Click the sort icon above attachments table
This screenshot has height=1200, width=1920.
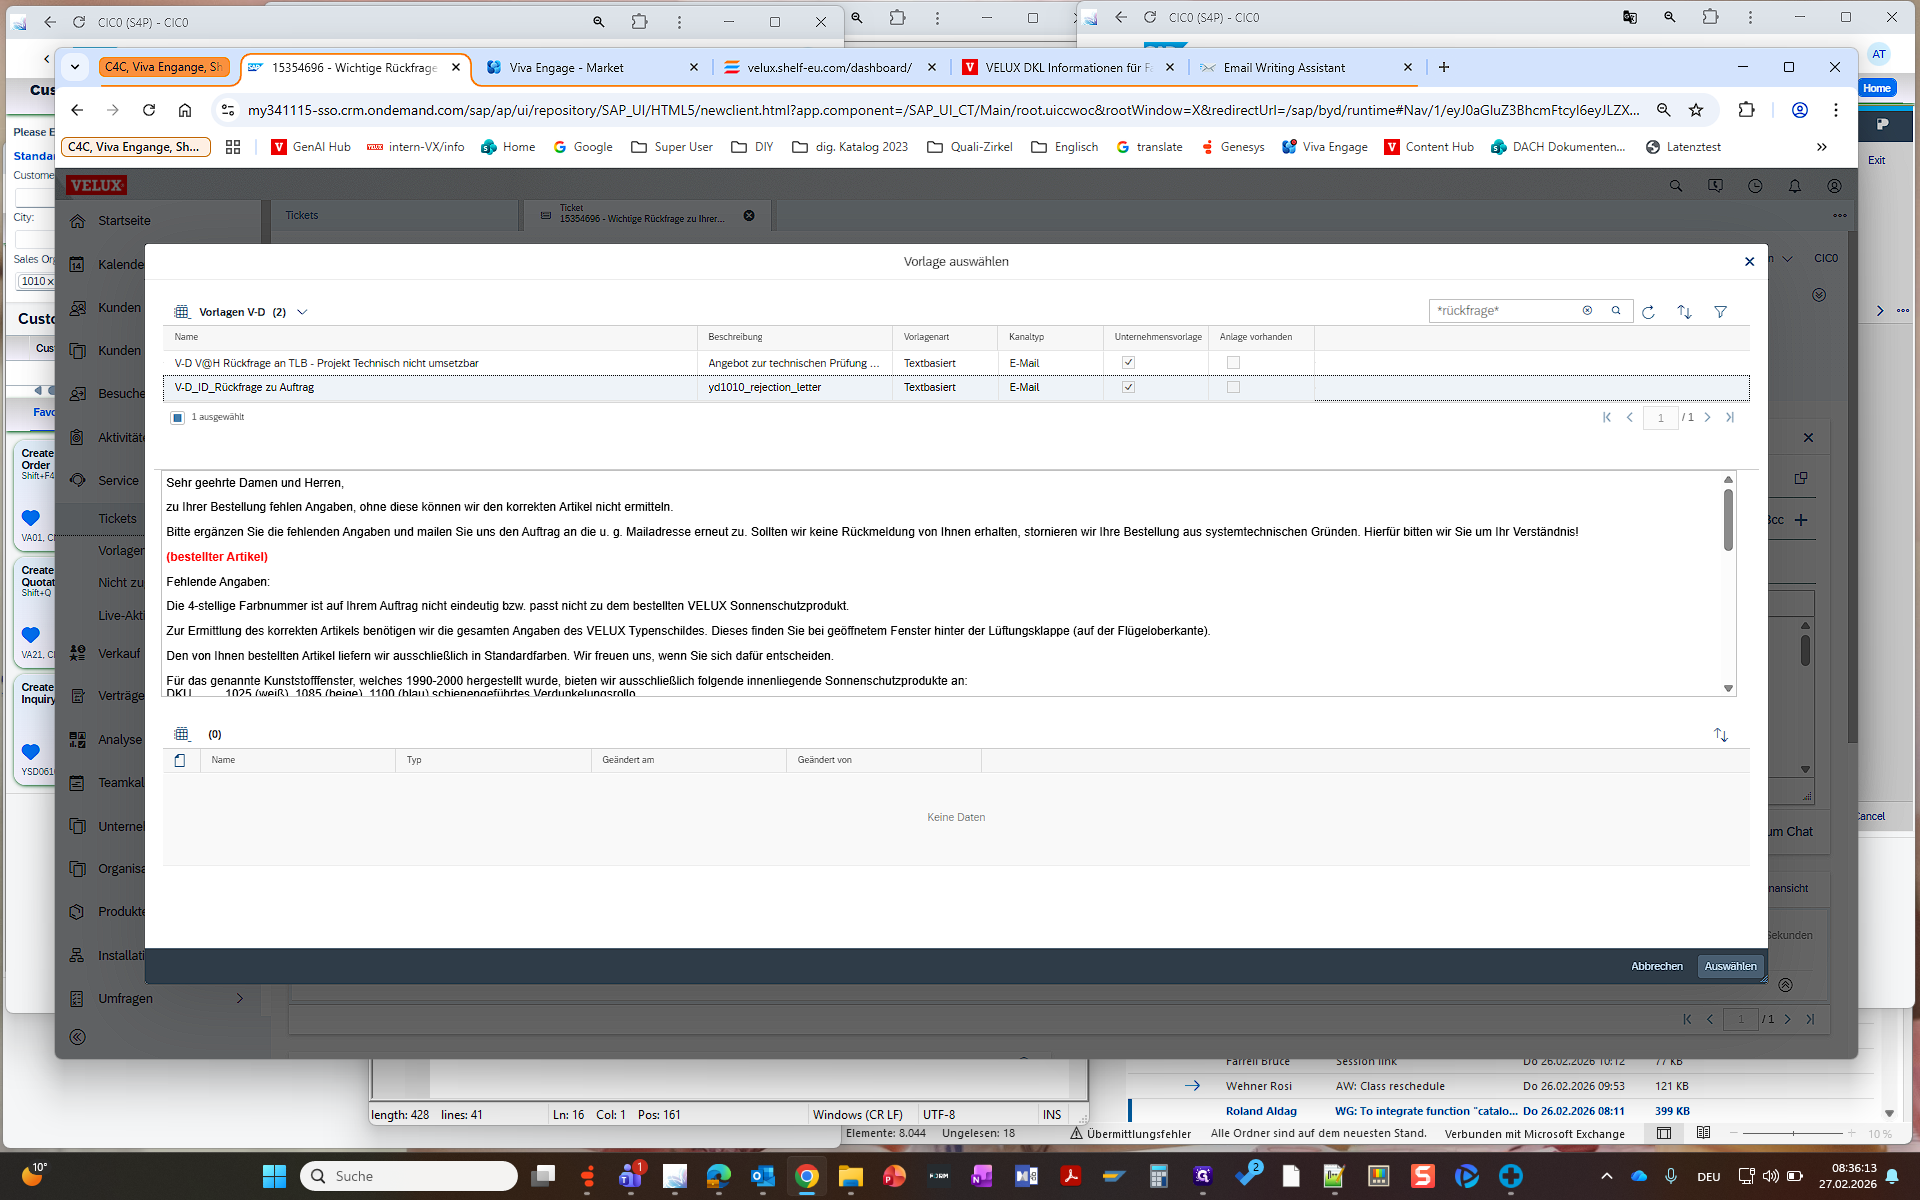coord(1720,735)
